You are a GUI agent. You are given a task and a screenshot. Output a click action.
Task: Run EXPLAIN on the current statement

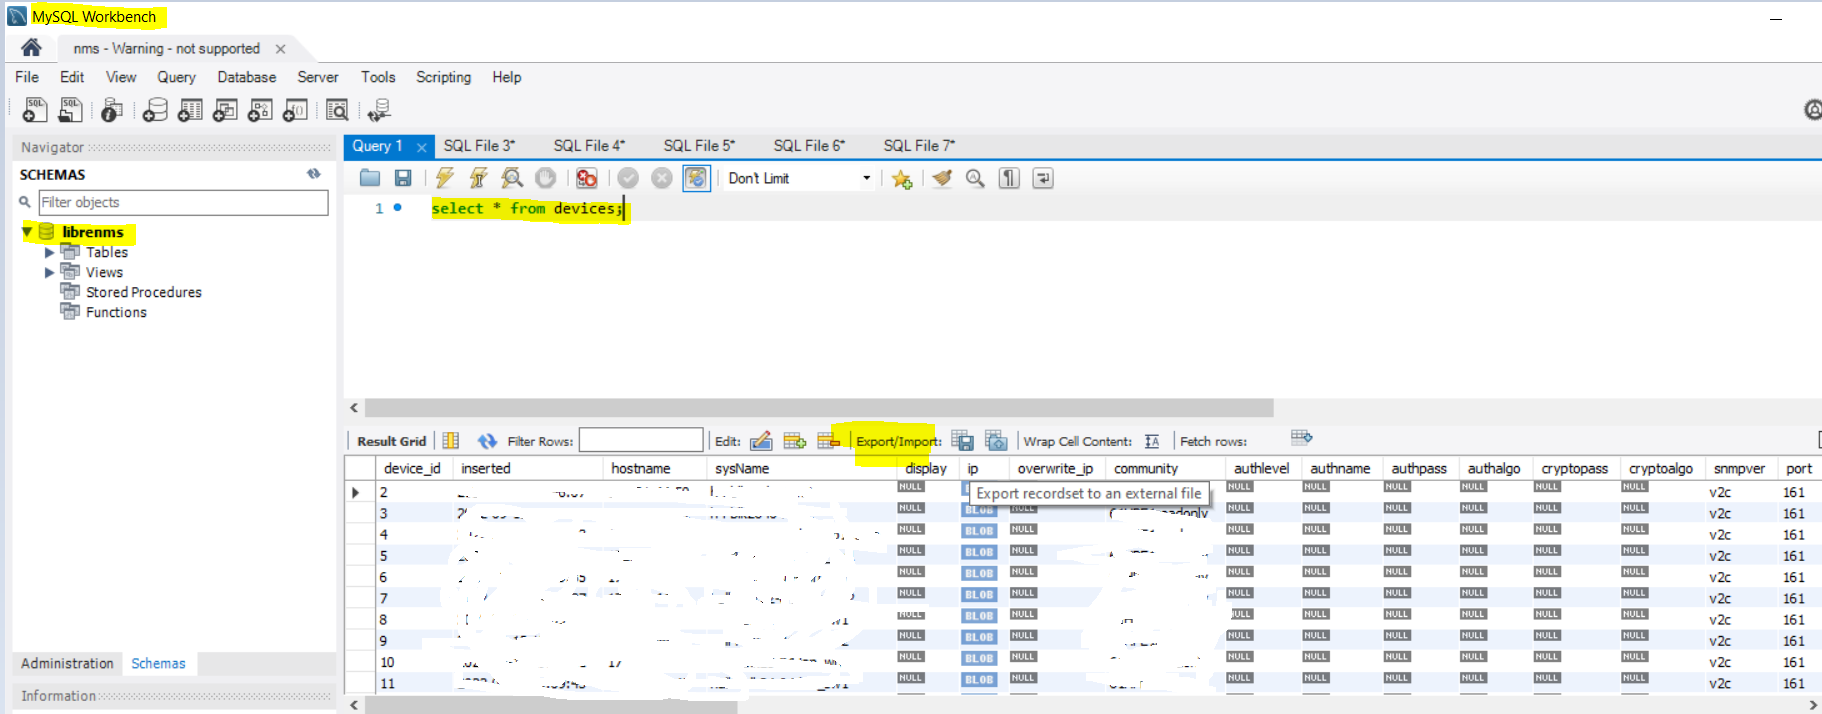tap(512, 178)
